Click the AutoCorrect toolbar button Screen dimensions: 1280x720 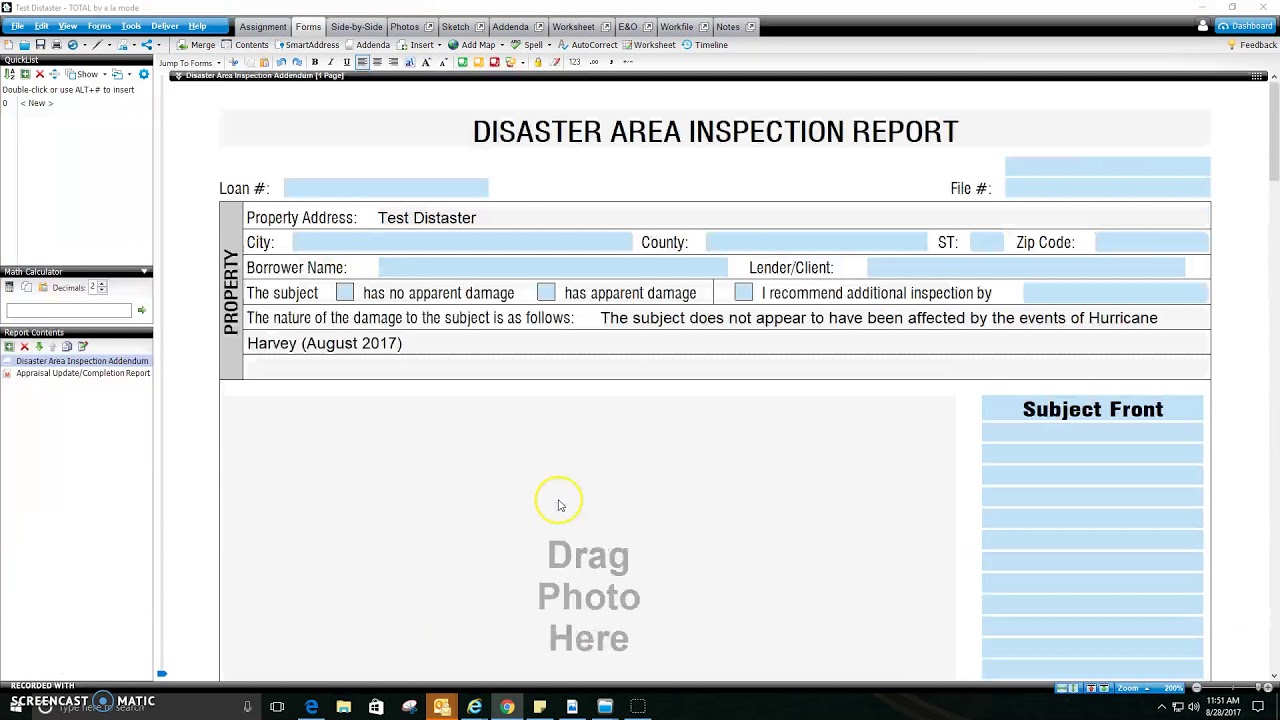(588, 45)
